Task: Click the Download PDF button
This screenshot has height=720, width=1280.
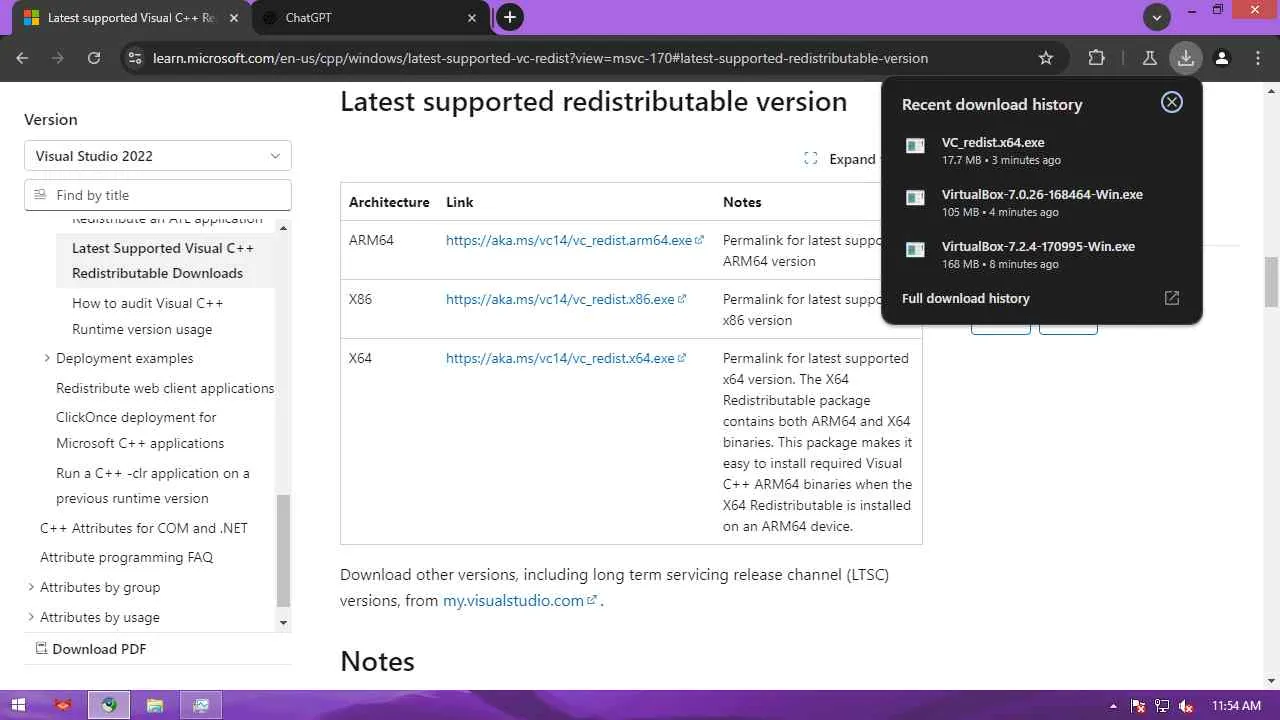Action: (91, 649)
